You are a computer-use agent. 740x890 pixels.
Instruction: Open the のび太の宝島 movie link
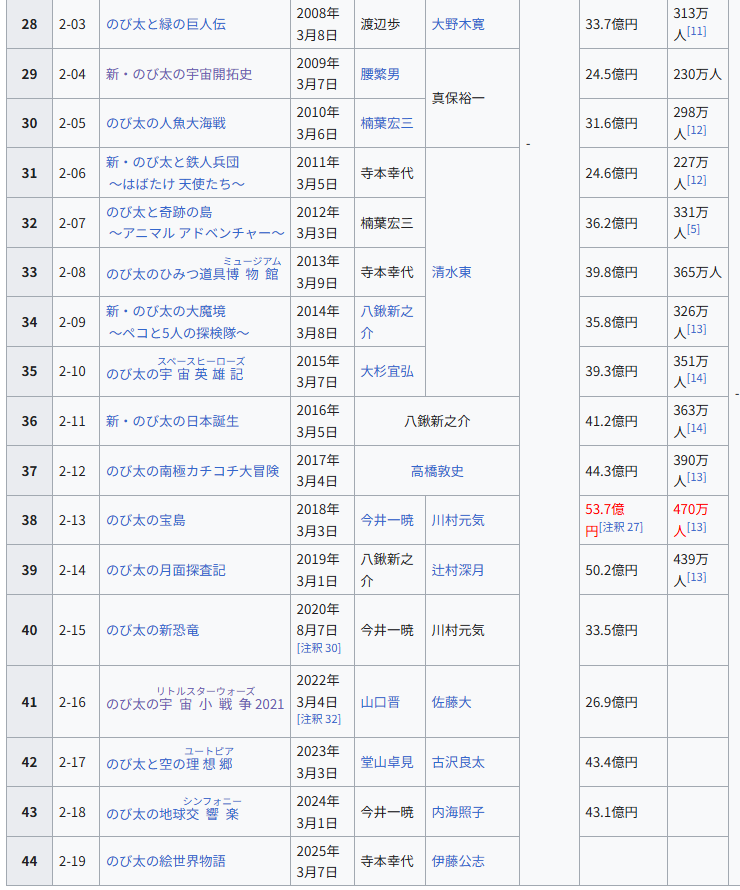point(145,520)
